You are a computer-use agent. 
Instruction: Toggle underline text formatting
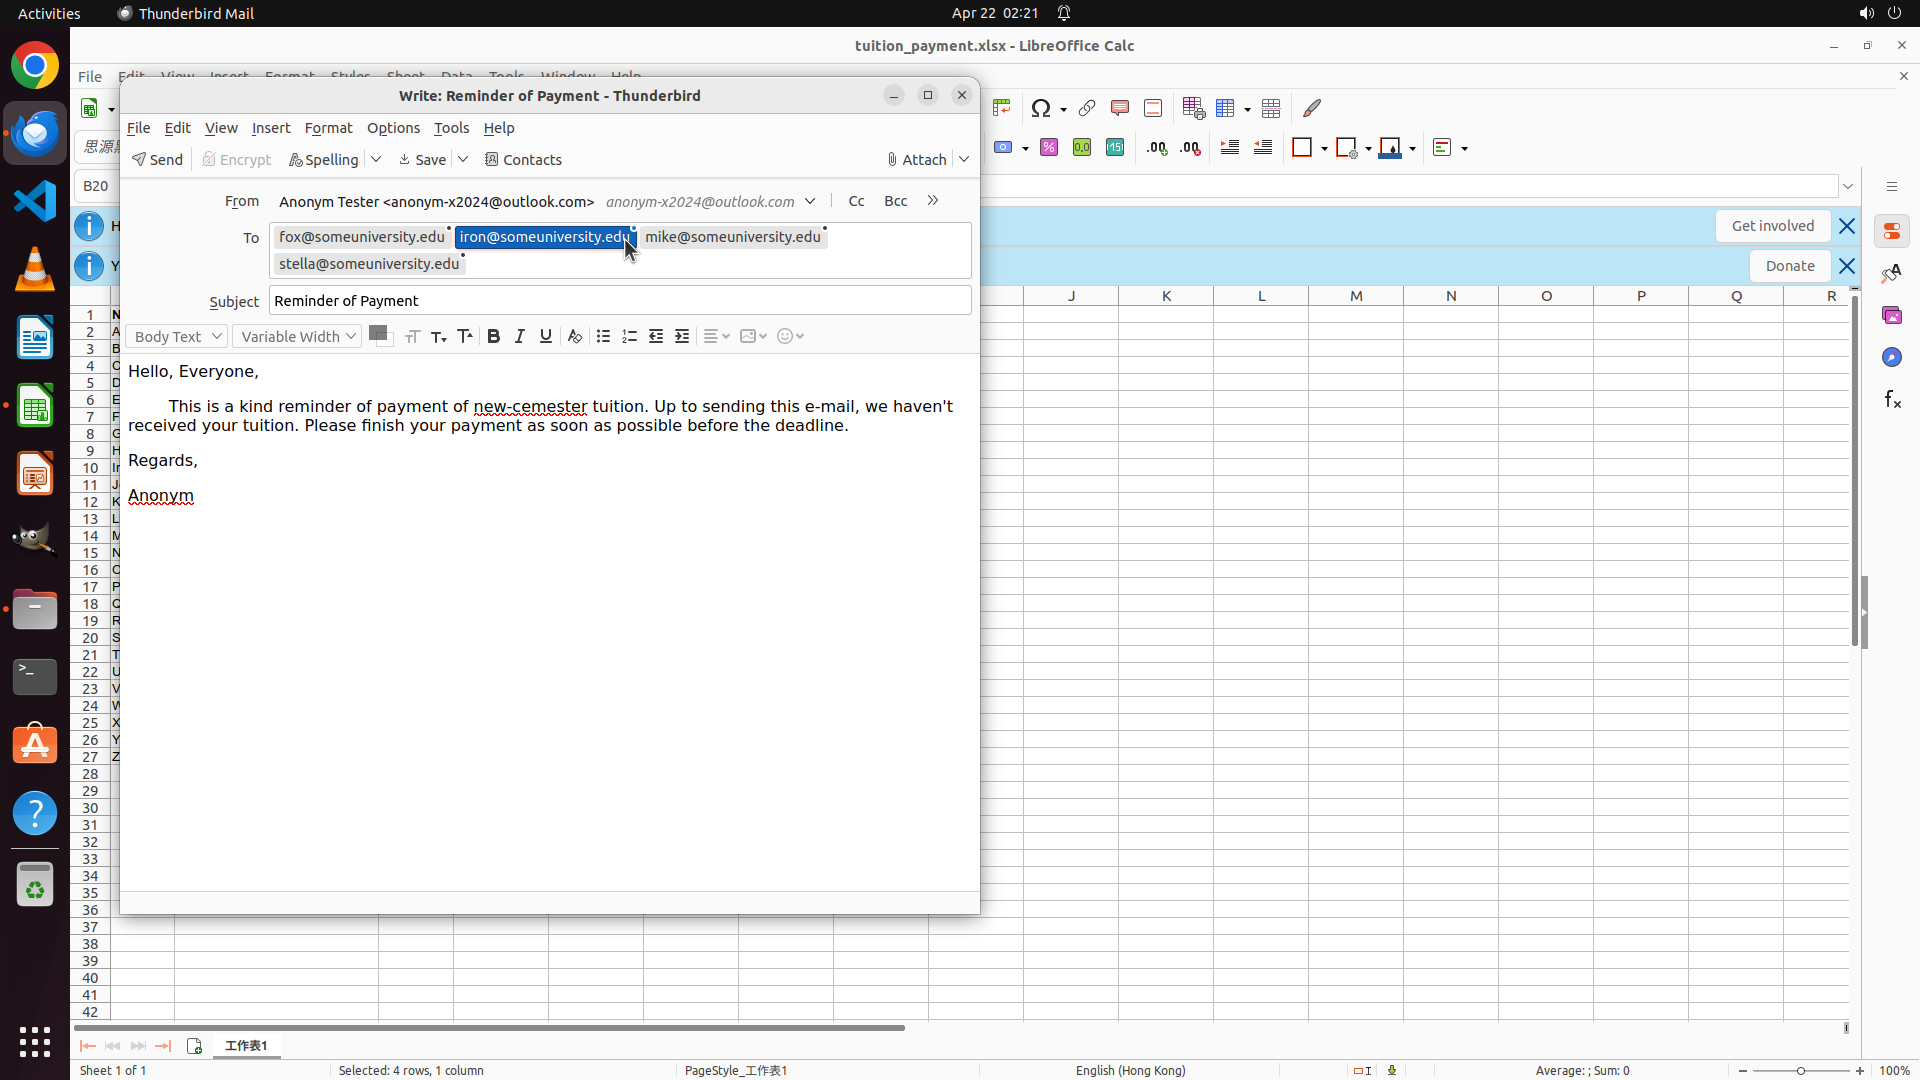[x=545, y=337]
